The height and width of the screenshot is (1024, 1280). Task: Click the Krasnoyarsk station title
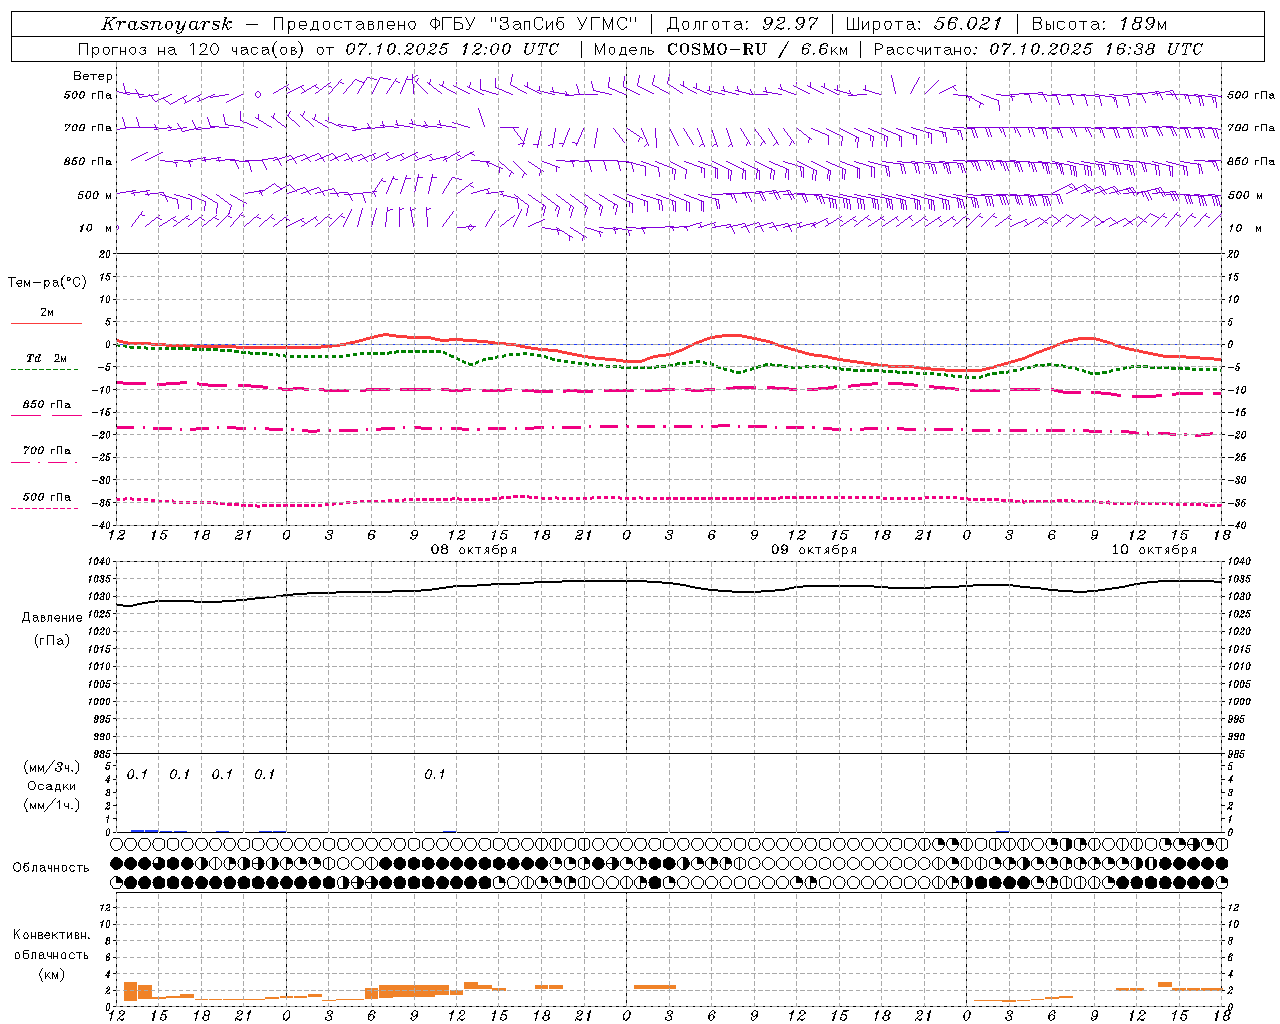point(167,24)
